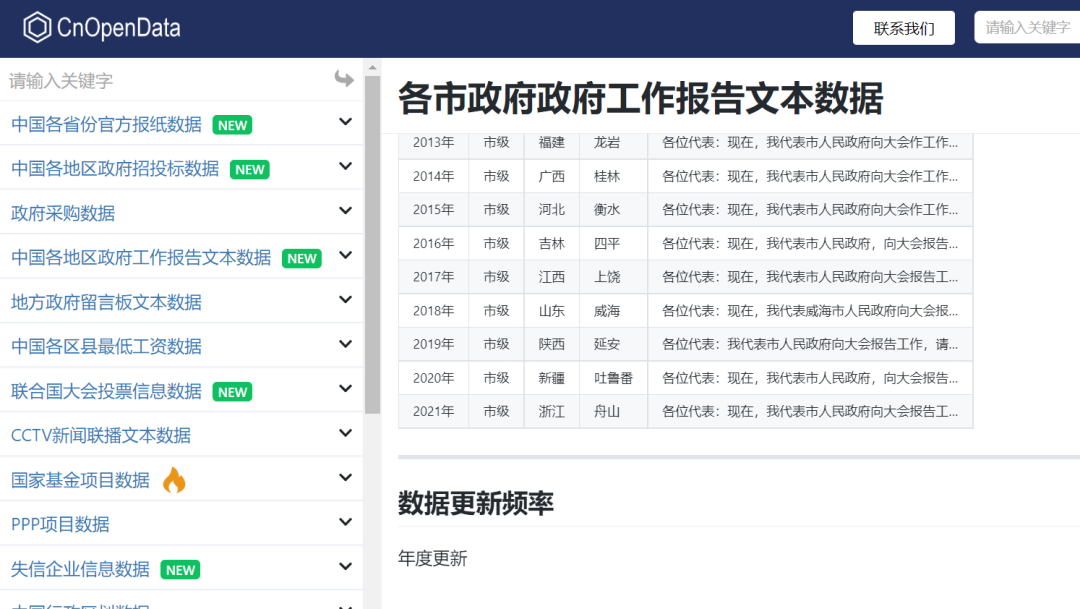1080x609 pixels.
Task: Click the 联系我们 button
Action: (904, 28)
